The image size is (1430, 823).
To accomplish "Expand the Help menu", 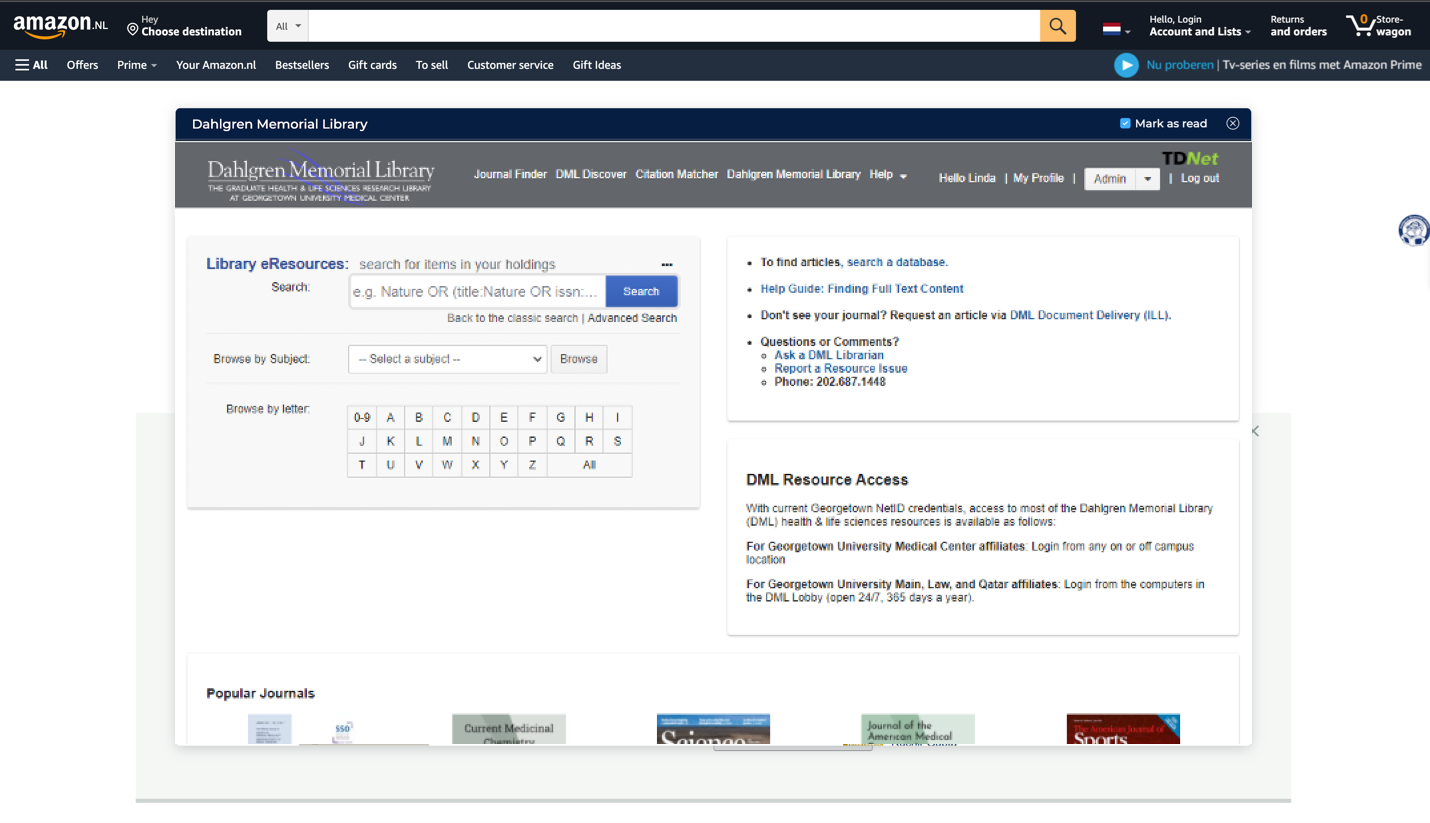I will 888,174.
